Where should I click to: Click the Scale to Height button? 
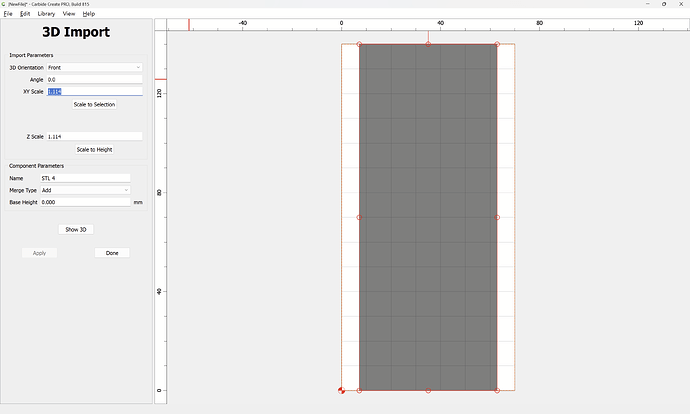coord(95,150)
